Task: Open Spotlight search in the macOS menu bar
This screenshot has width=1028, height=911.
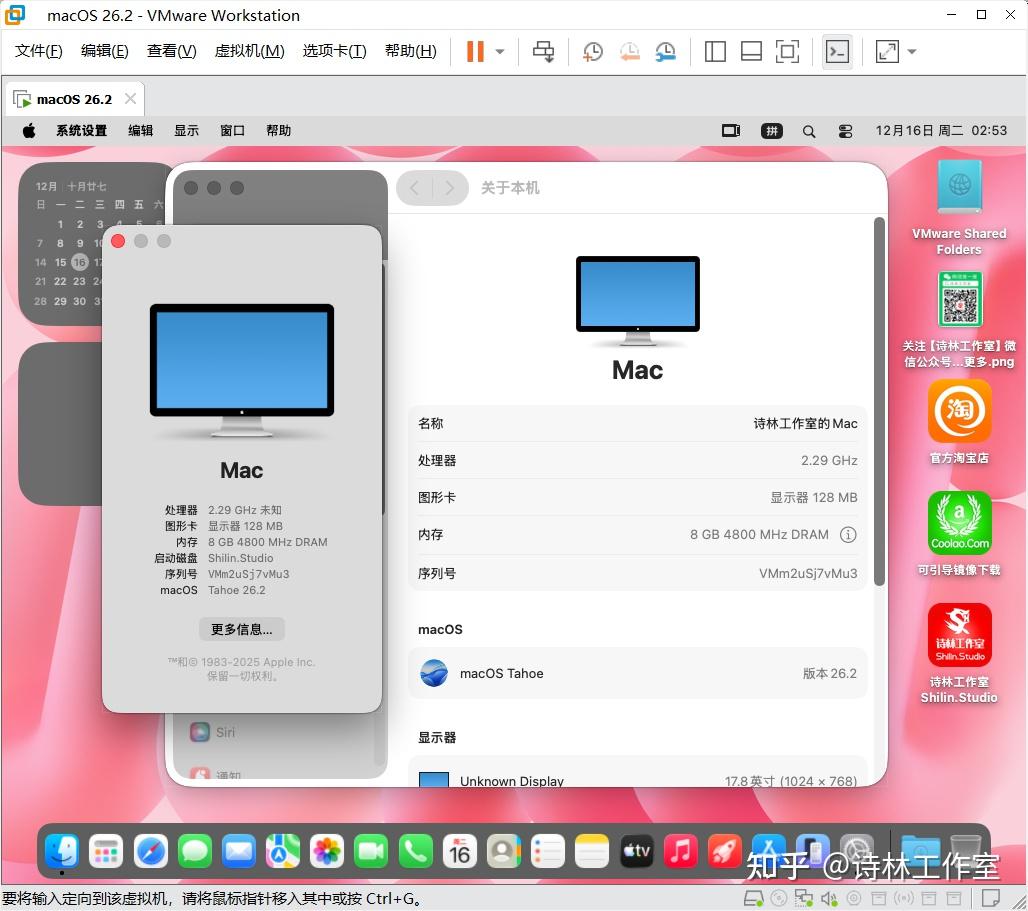Action: click(808, 131)
